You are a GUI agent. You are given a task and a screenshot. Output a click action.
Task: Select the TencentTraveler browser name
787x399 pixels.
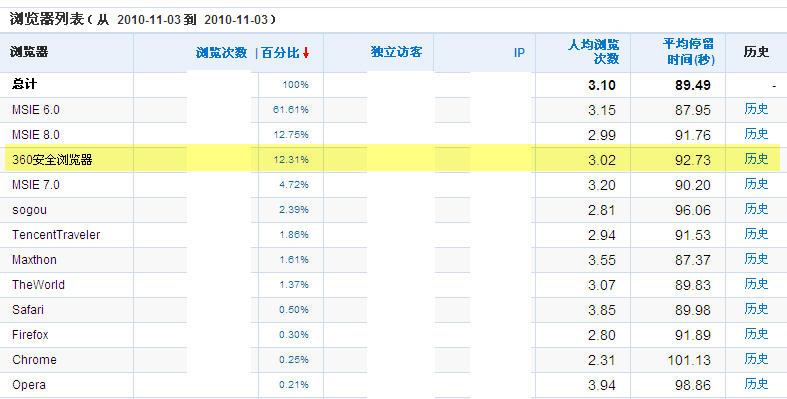tap(56, 235)
